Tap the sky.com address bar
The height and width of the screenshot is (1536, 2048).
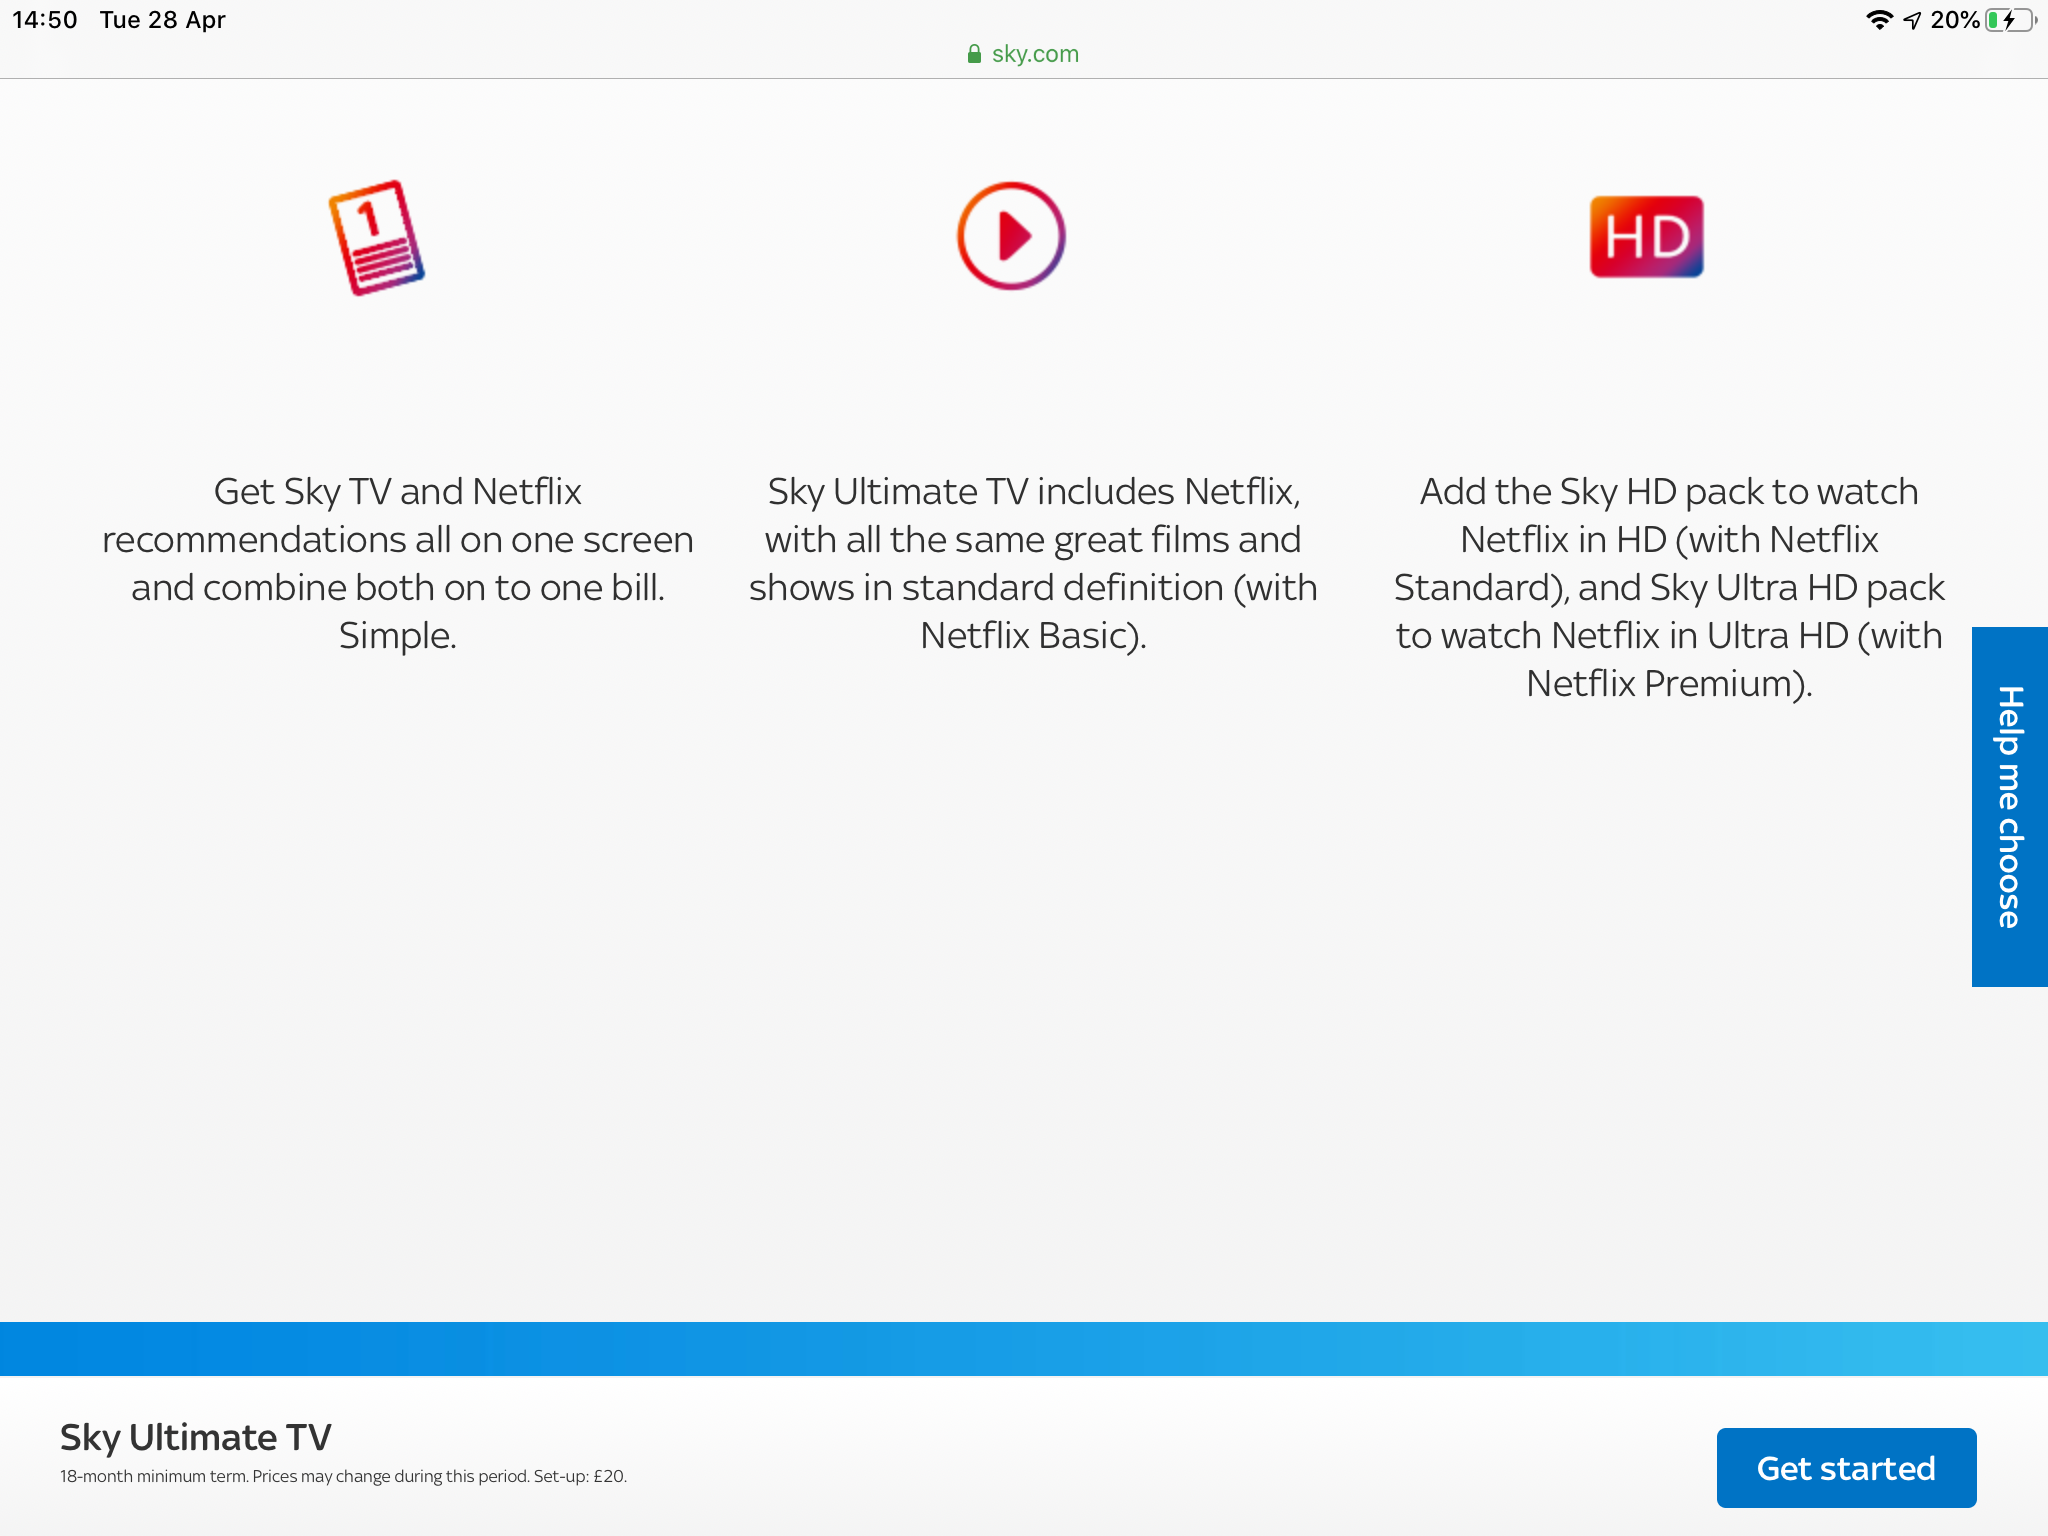(x=1024, y=54)
